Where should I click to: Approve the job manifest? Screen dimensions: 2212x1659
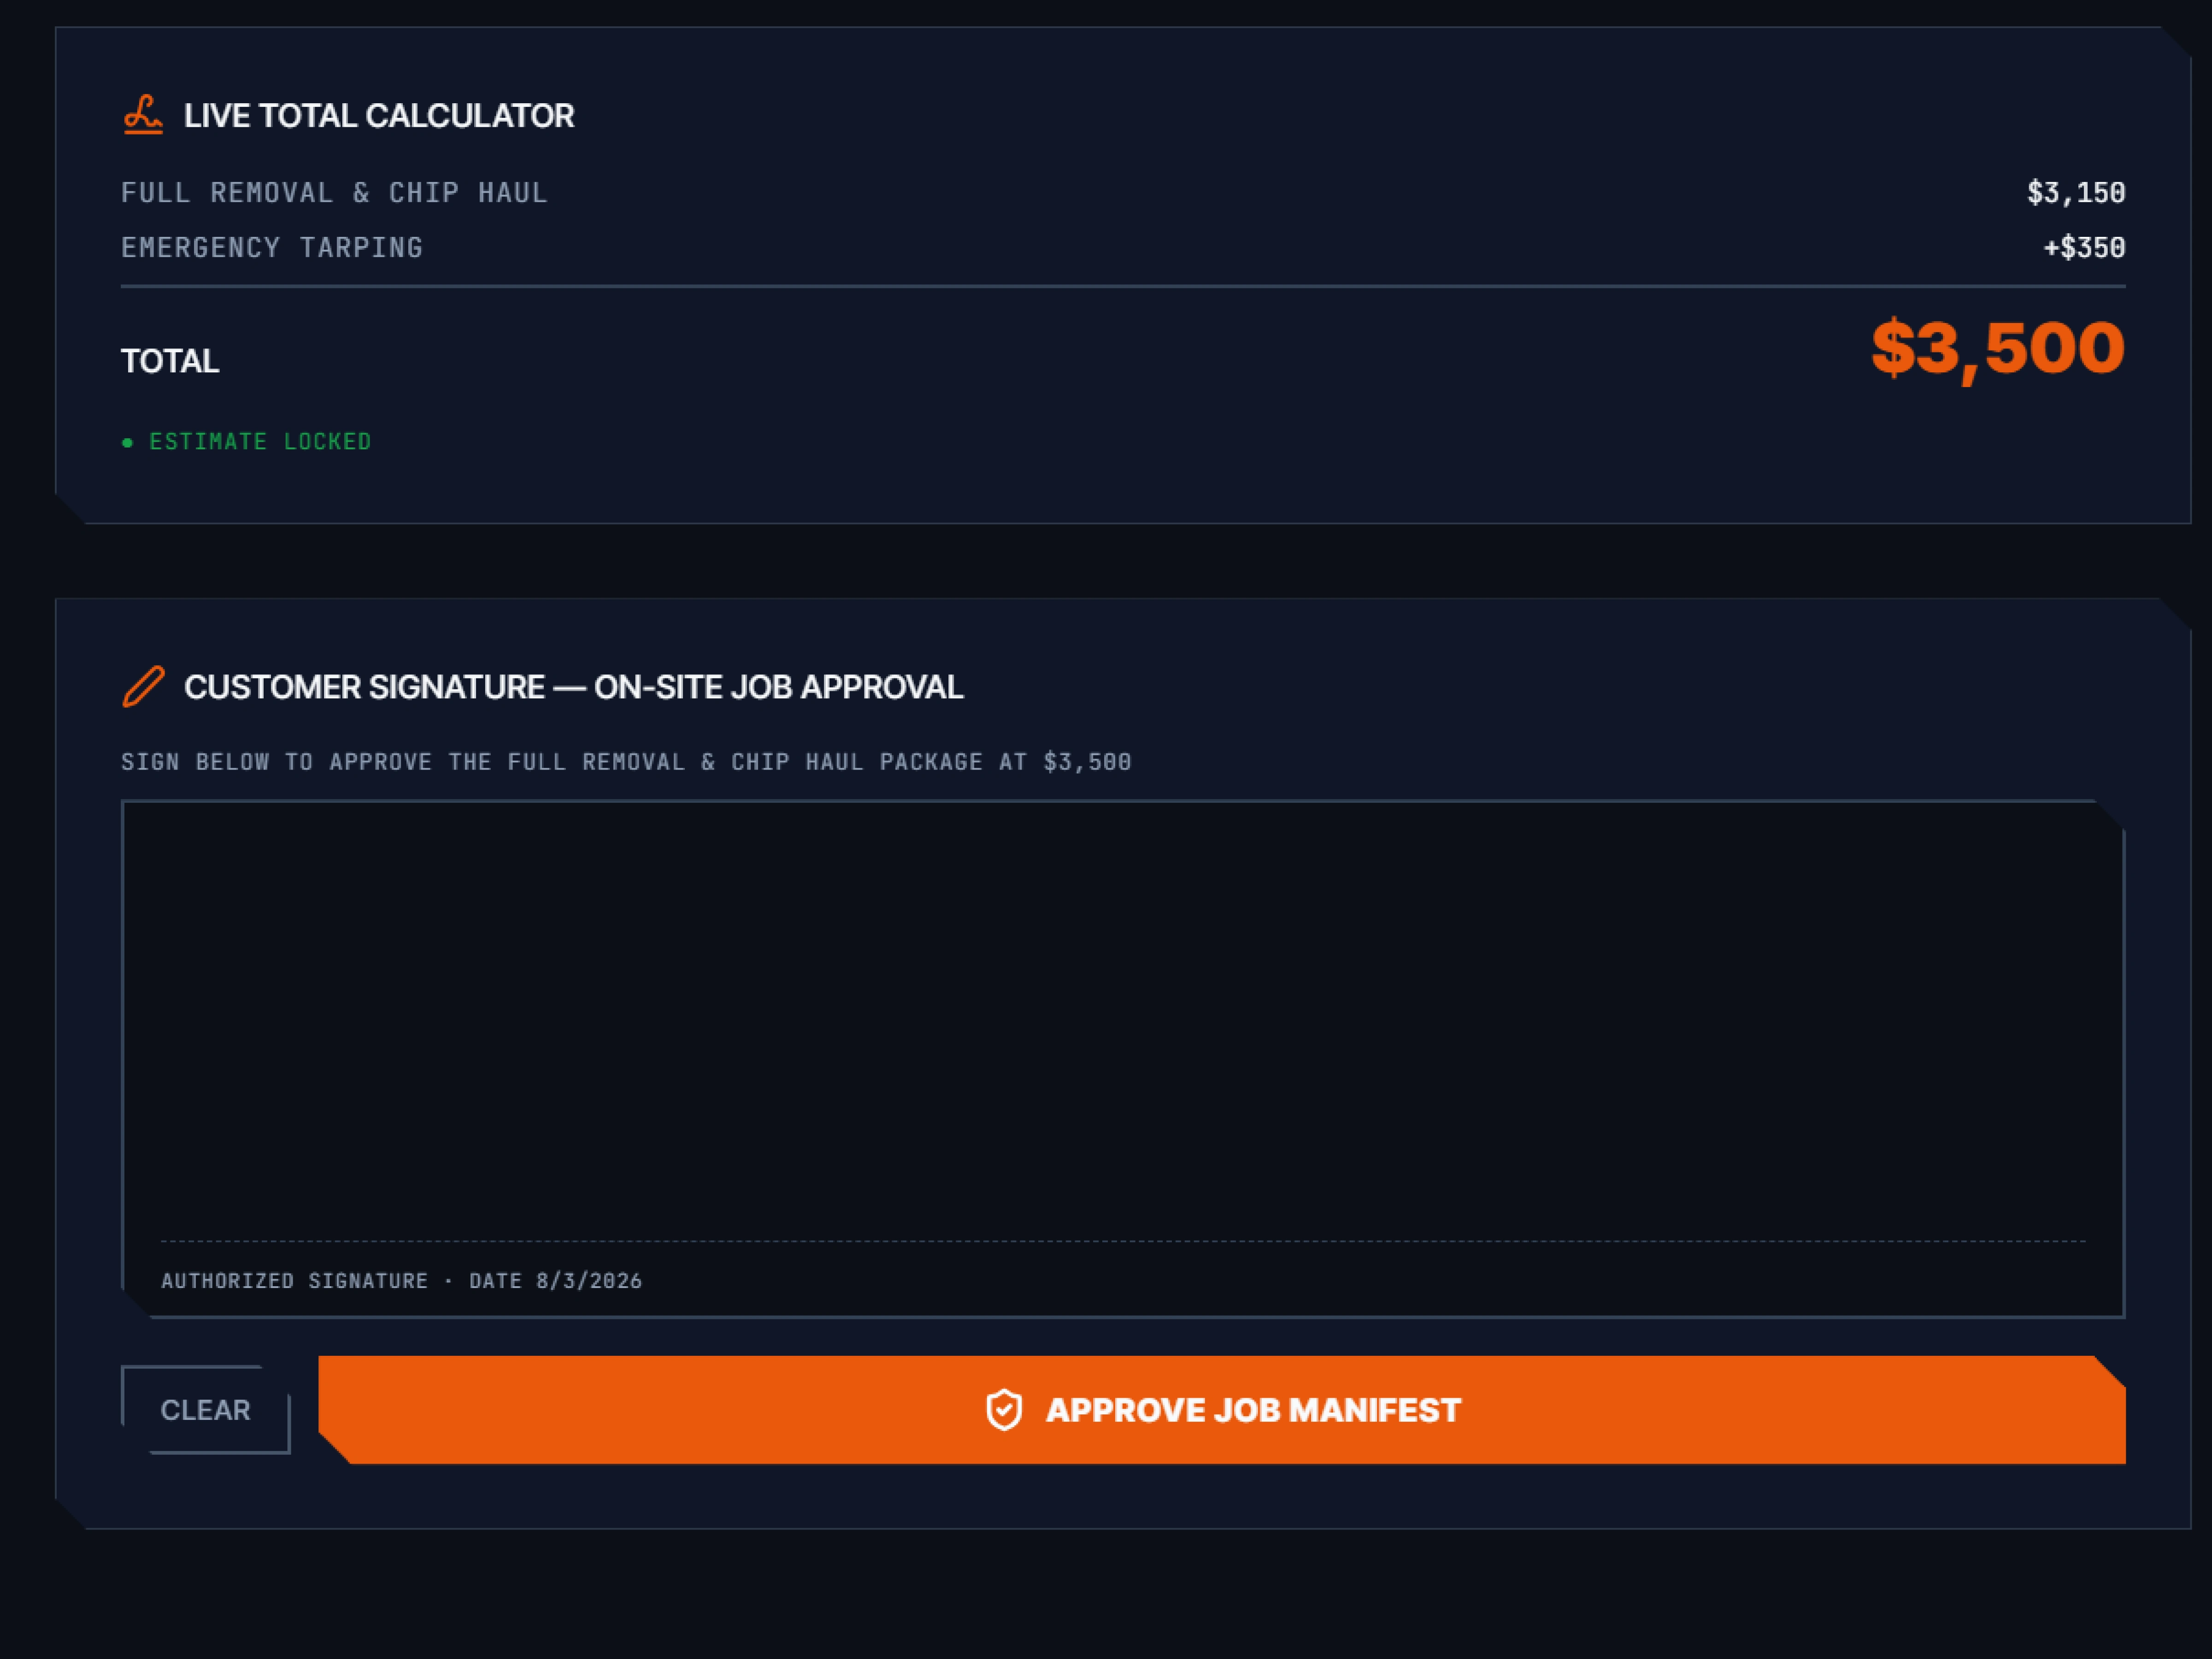tap(1222, 1410)
